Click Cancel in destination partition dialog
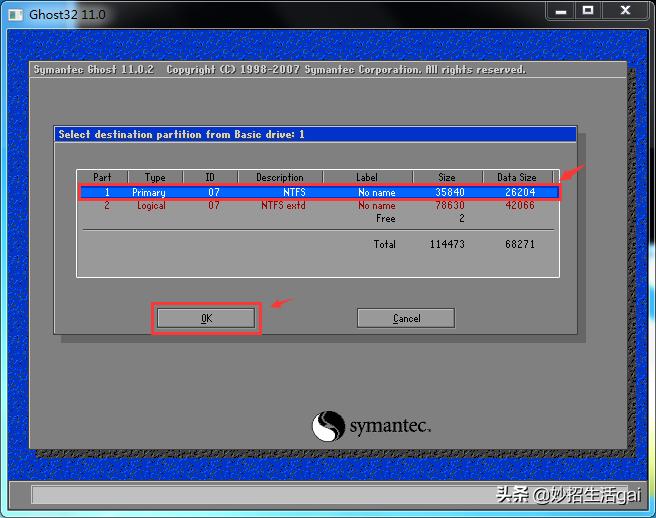Screen dimensions: 656x518 tap(406, 318)
